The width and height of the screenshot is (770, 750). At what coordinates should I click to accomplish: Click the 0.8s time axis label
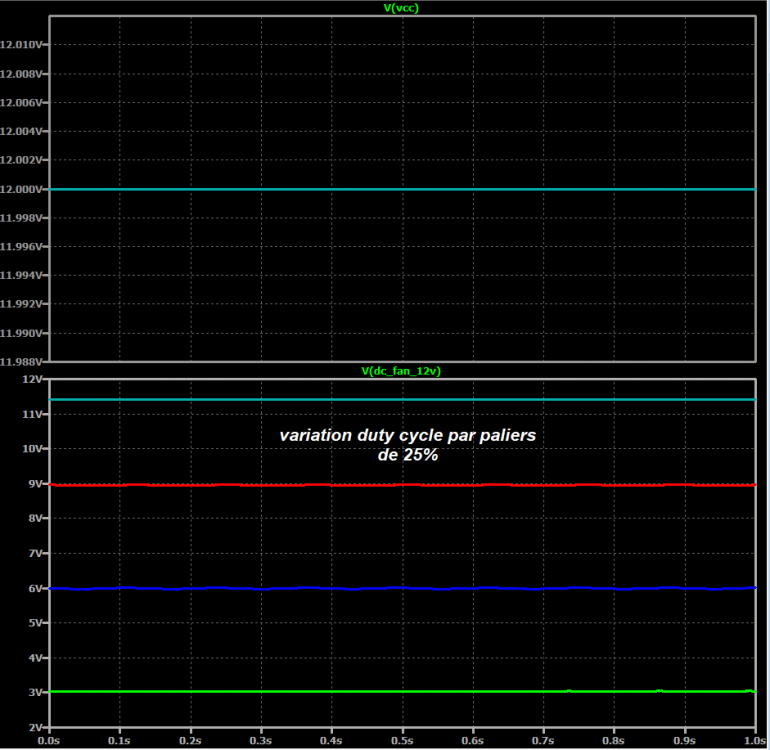(x=614, y=741)
